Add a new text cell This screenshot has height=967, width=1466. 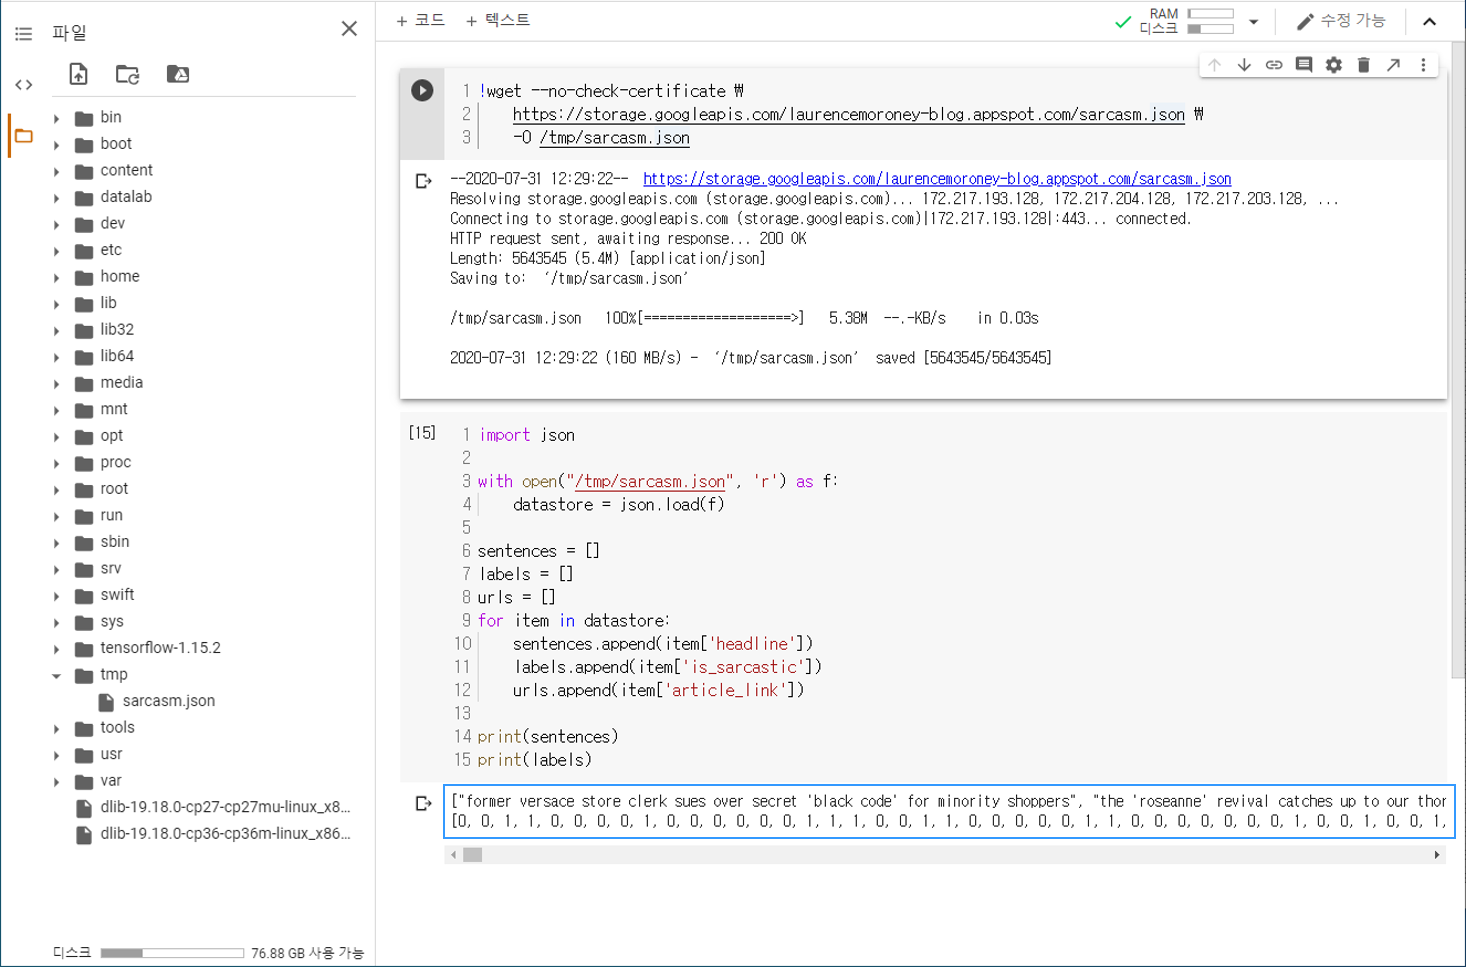pos(498,20)
